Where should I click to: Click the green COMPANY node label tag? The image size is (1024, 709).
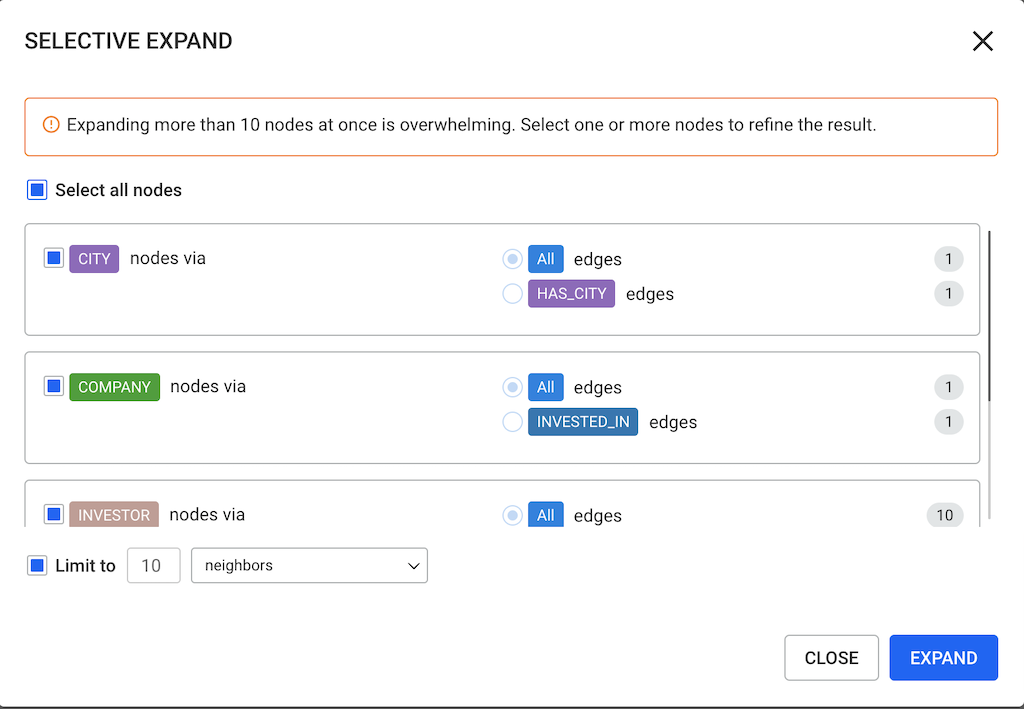pyautogui.click(x=114, y=387)
